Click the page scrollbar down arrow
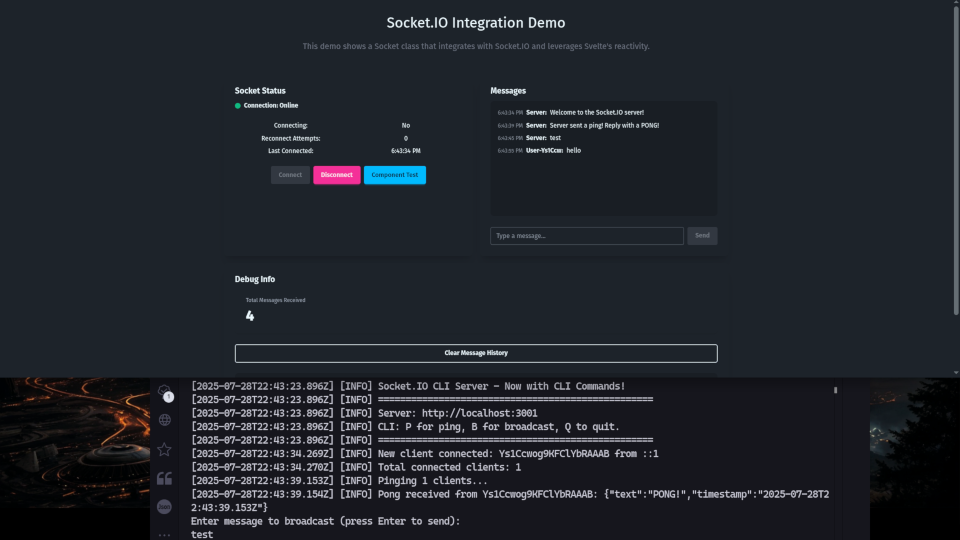This screenshot has height=540, width=960. (x=956, y=372)
